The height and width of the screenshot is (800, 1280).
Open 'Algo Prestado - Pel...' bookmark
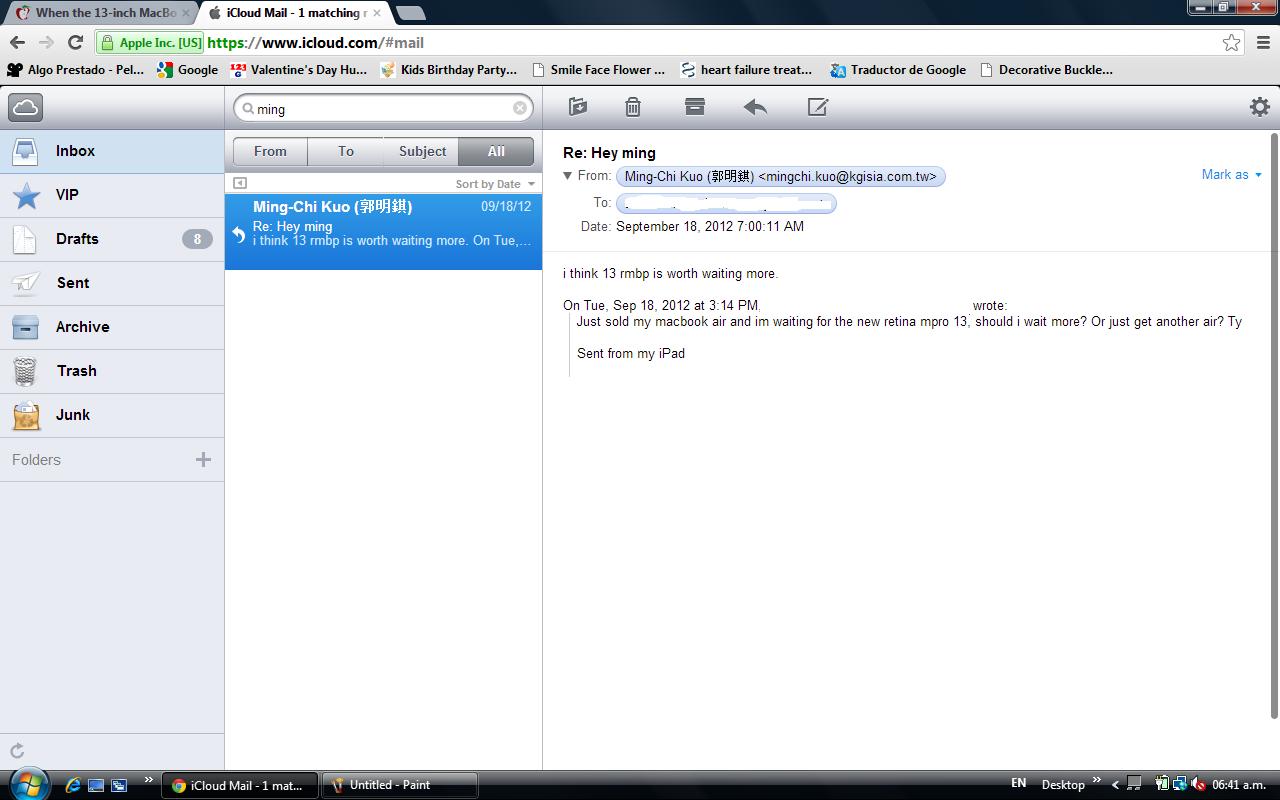pyautogui.click(x=76, y=70)
